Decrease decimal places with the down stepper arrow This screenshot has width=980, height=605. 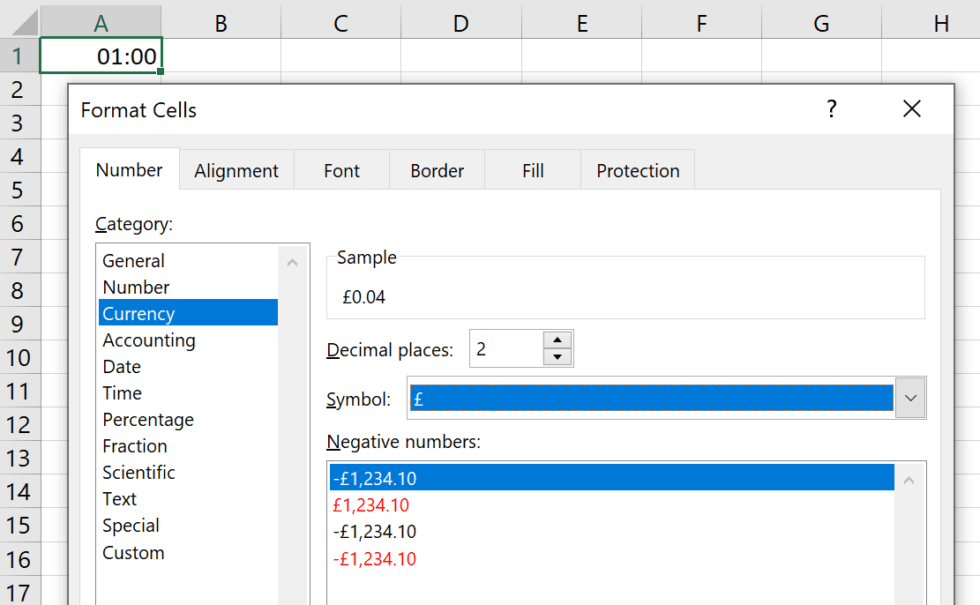[557, 356]
